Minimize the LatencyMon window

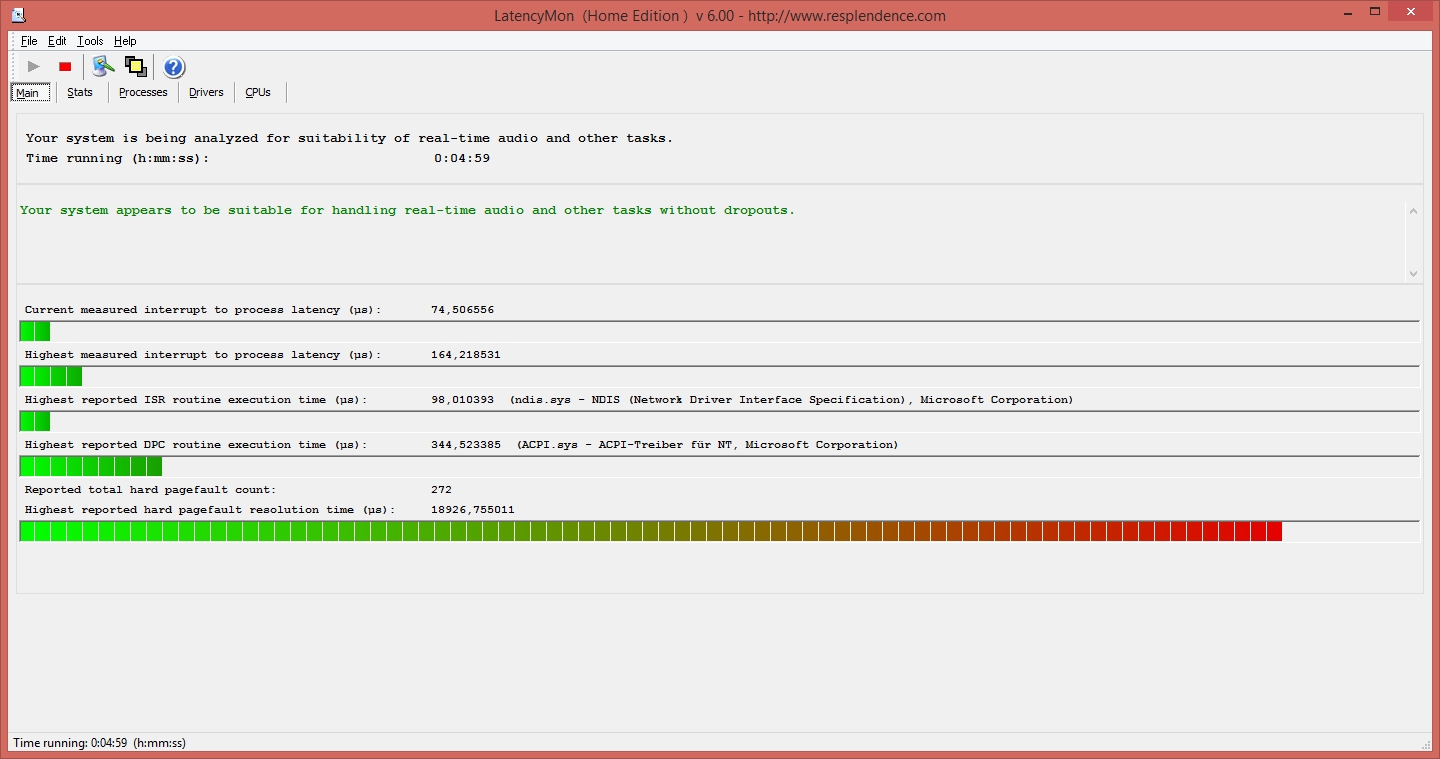tap(1346, 12)
